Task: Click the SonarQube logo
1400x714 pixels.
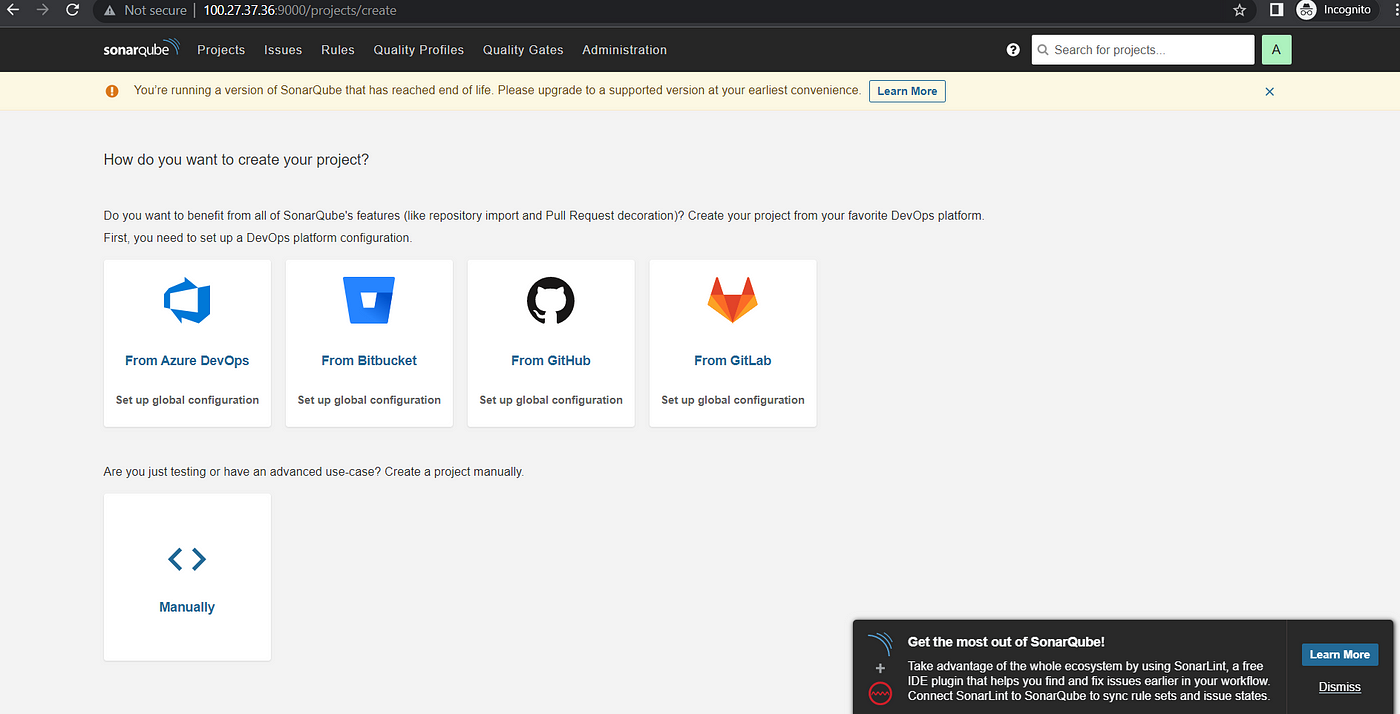Action: [141, 49]
